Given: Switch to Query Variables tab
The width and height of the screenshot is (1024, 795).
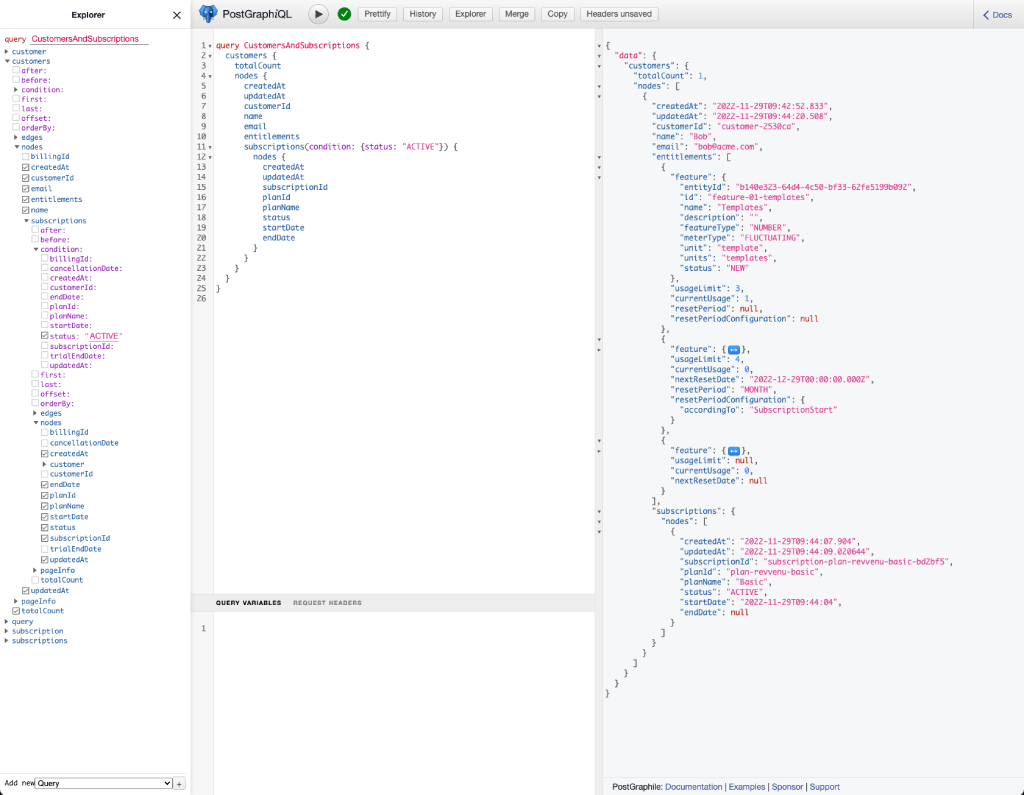Looking at the screenshot, I should (248, 603).
